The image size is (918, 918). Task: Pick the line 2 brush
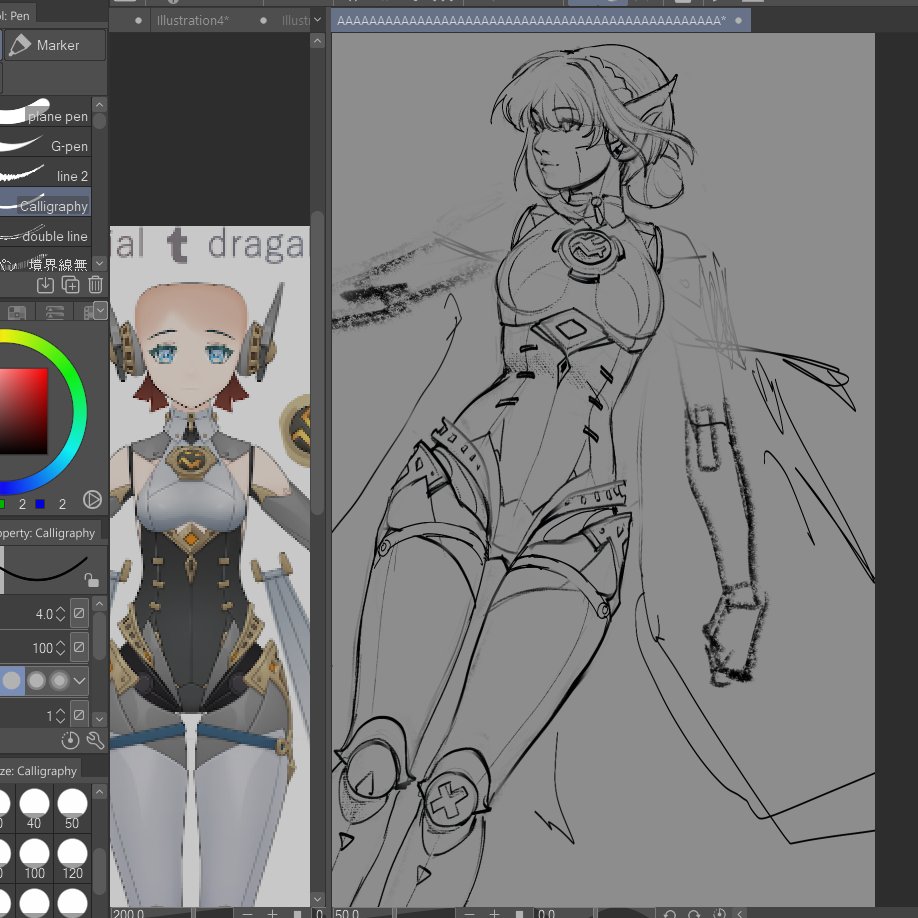(45, 173)
